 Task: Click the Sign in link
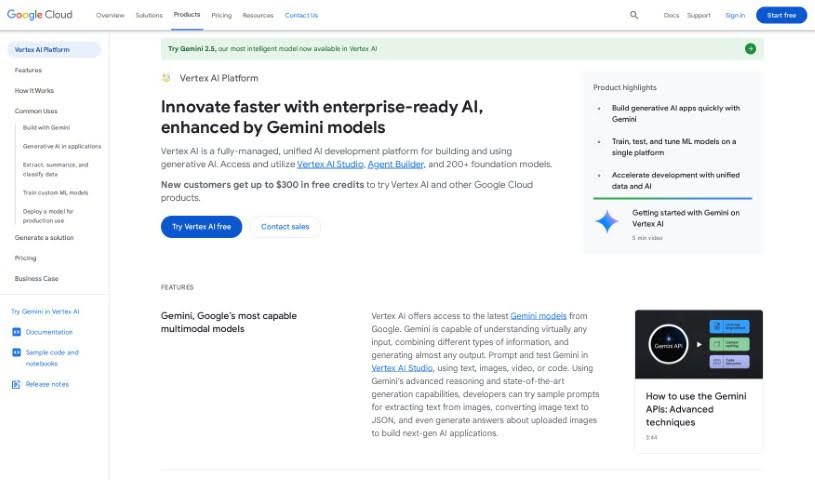pyautogui.click(x=735, y=16)
